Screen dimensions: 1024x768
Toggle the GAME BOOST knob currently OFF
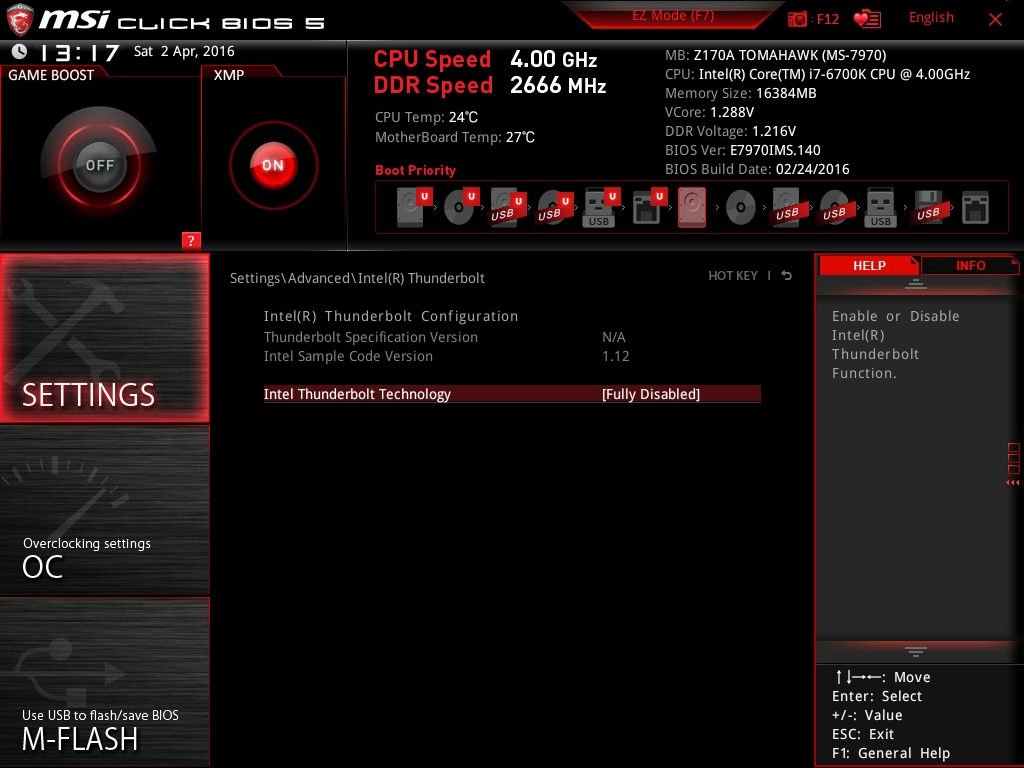pyautogui.click(x=99, y=165)
